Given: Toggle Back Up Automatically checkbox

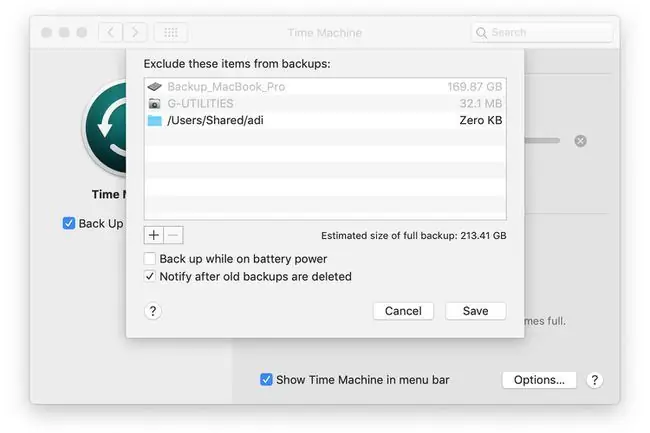Looking at the screenshot, I should click(x=69, y=223).
